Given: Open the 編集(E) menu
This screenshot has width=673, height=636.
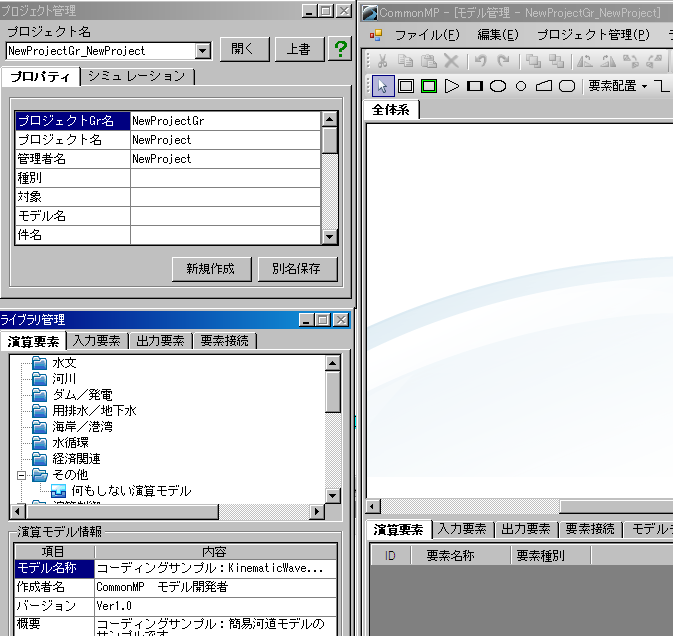Looking at the screenshot, I should click(498, 35).
